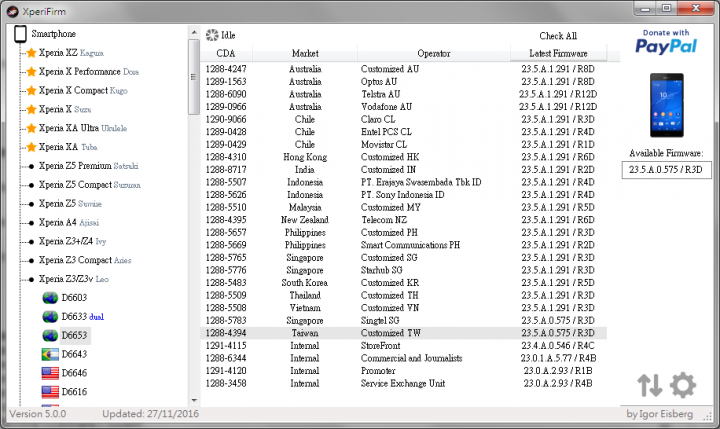
Task: Select the Telecom NZ operator row
Action: pos(404,220)
